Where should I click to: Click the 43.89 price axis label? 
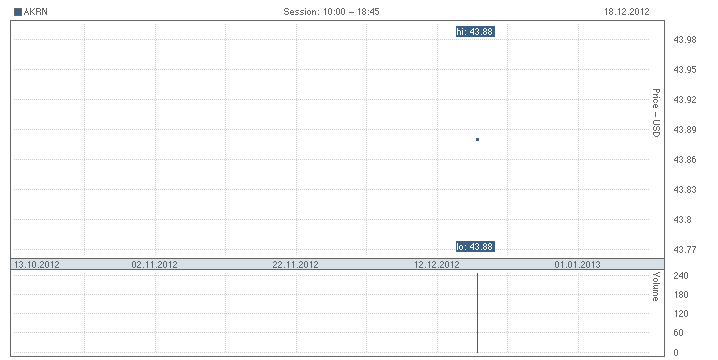coord(685,130)
